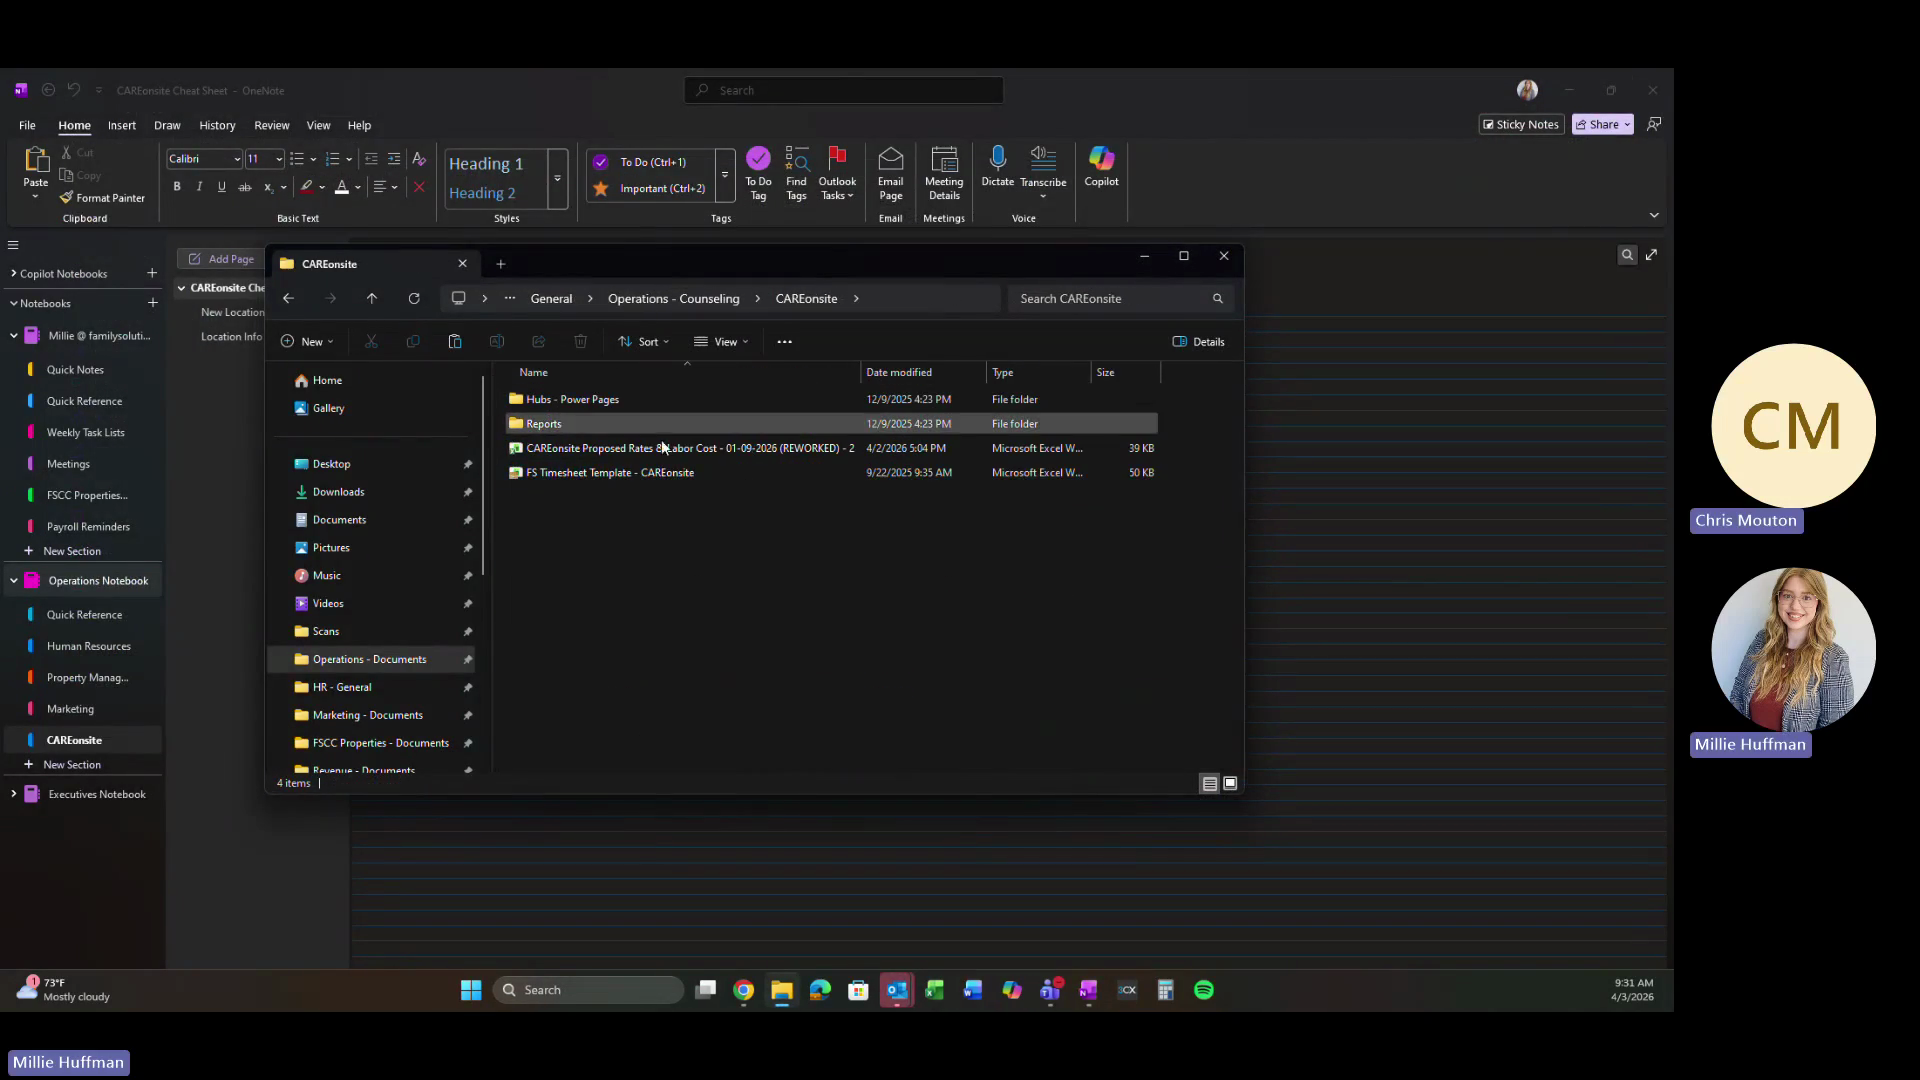1920x1080 pixels.
Task: Toggle the Details pane in File Explorer
Action: [x=1198, y=341]
